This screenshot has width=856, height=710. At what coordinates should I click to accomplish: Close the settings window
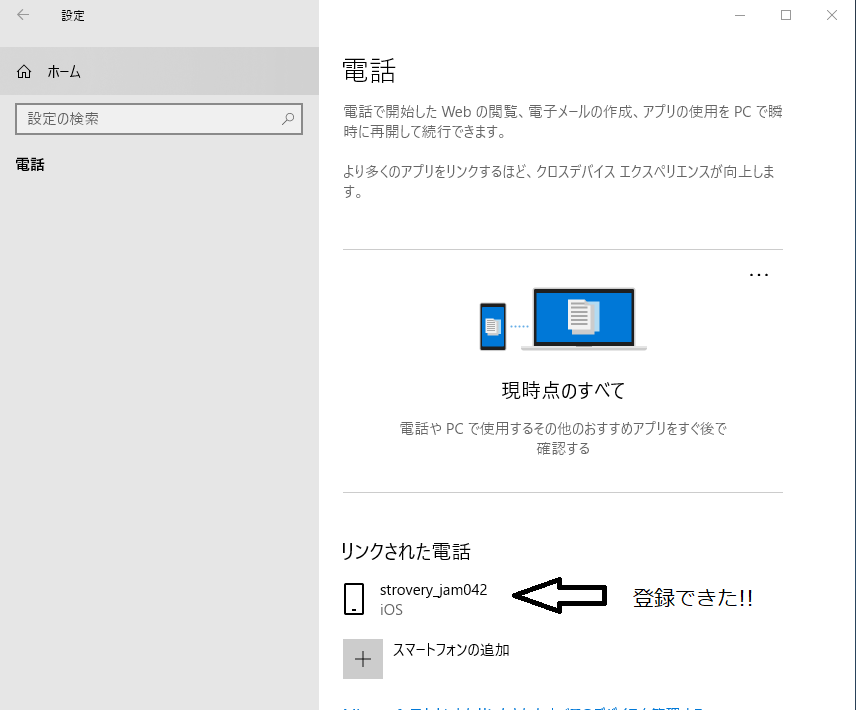[x=831, y=15]
